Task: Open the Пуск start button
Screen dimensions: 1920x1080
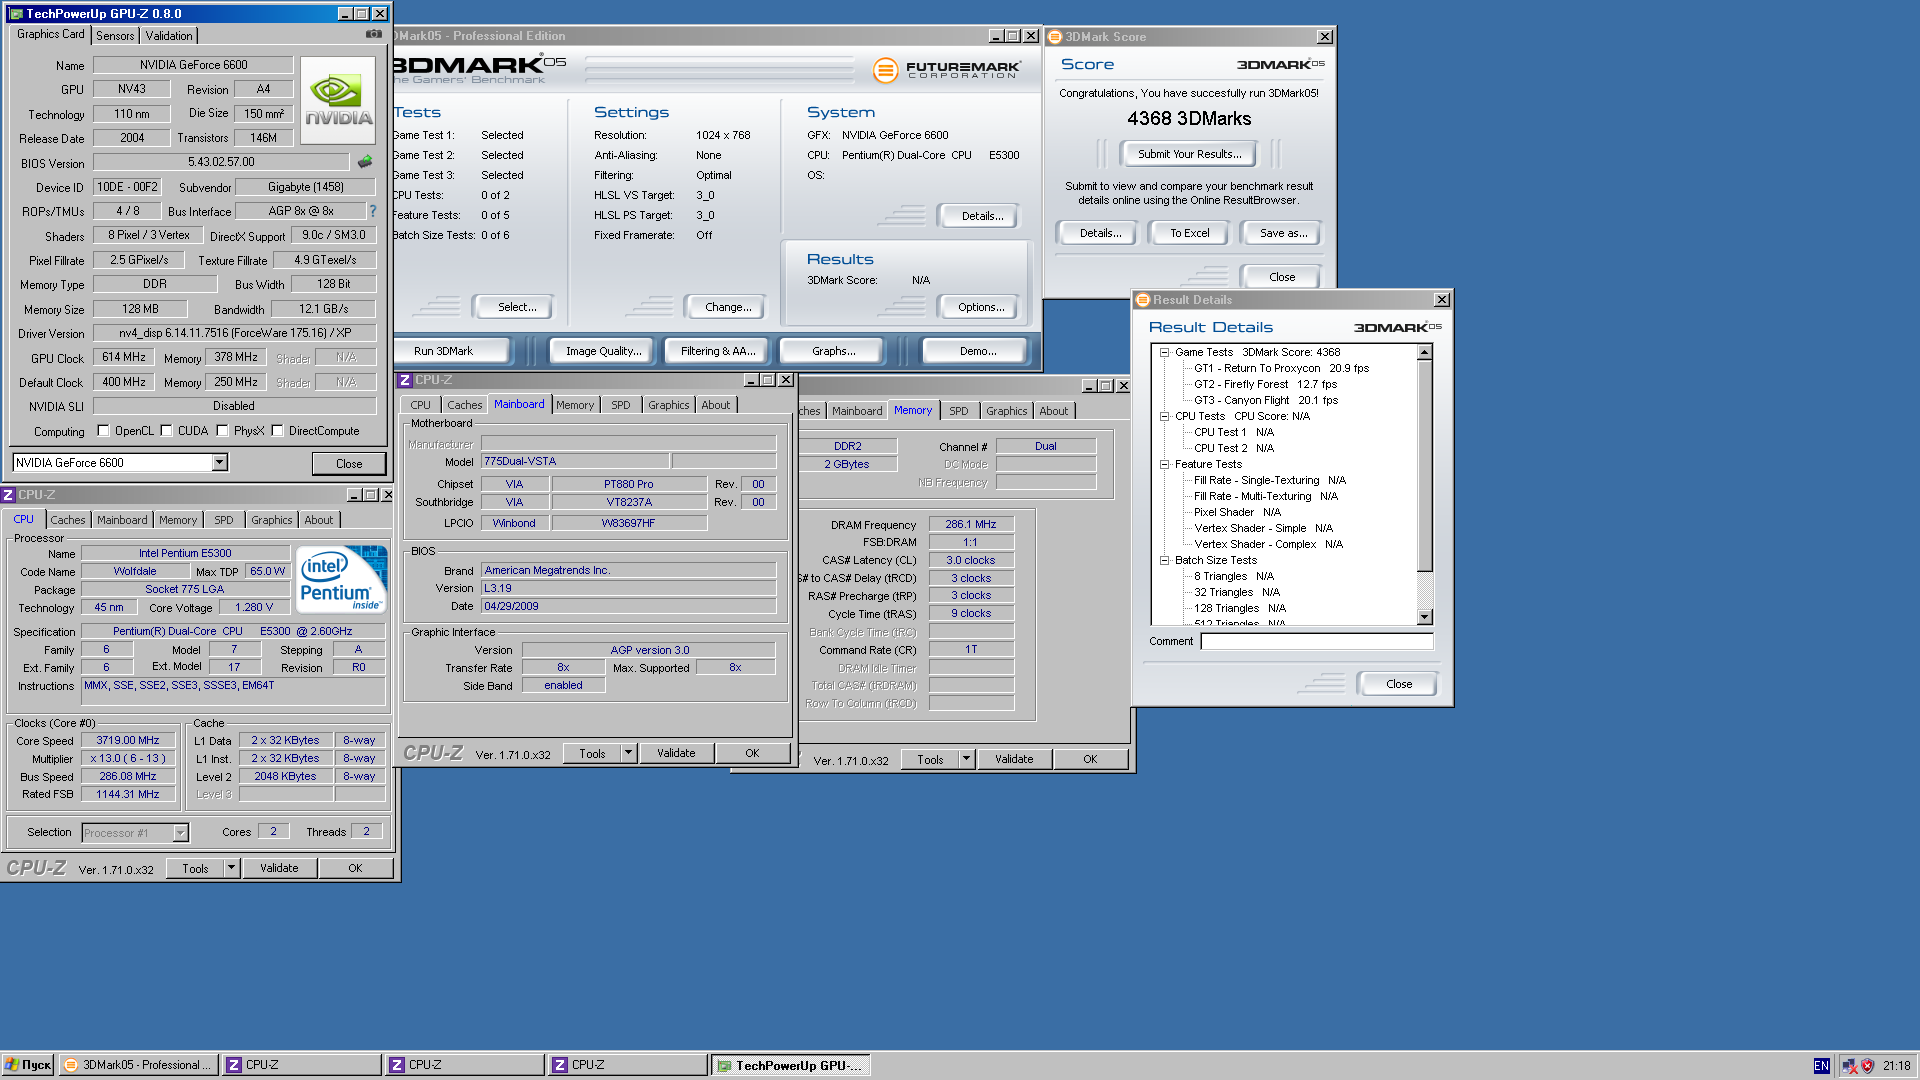Action: click(x=28, y=1065)
